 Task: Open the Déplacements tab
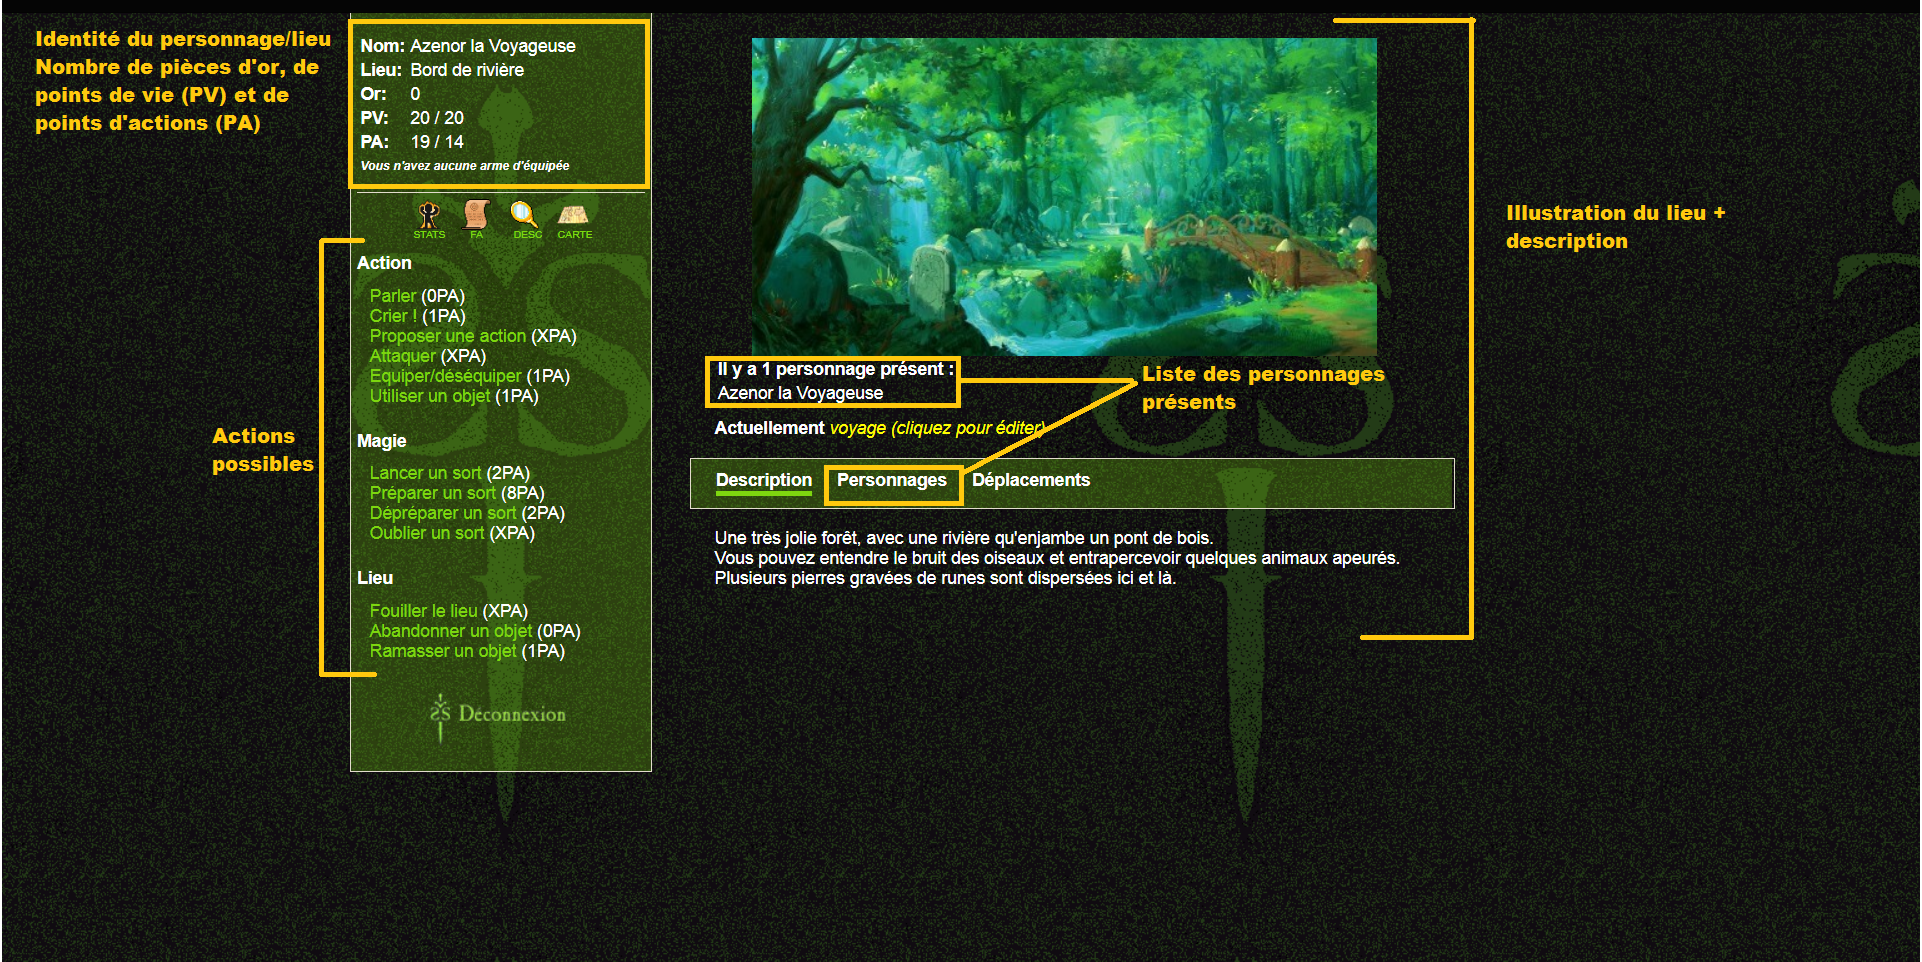coord(1030,480)
